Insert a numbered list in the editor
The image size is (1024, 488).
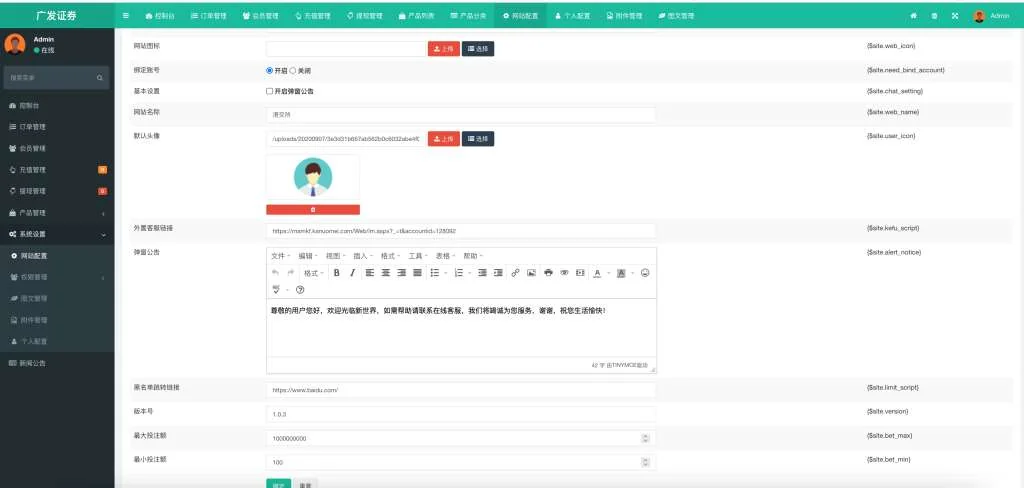click(458, 272)
